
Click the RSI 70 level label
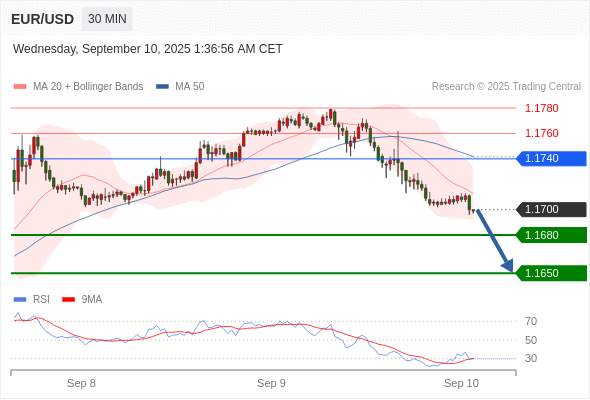pos(531,321)
